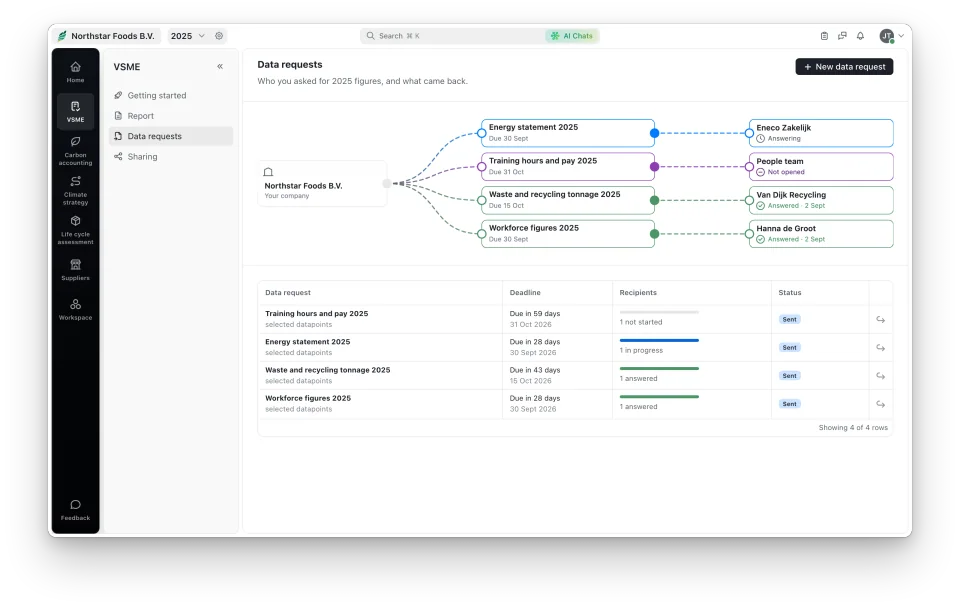Click forward arrow on Training hours row
The width and height of the screenshot is (960, 607).
point(880,320)
